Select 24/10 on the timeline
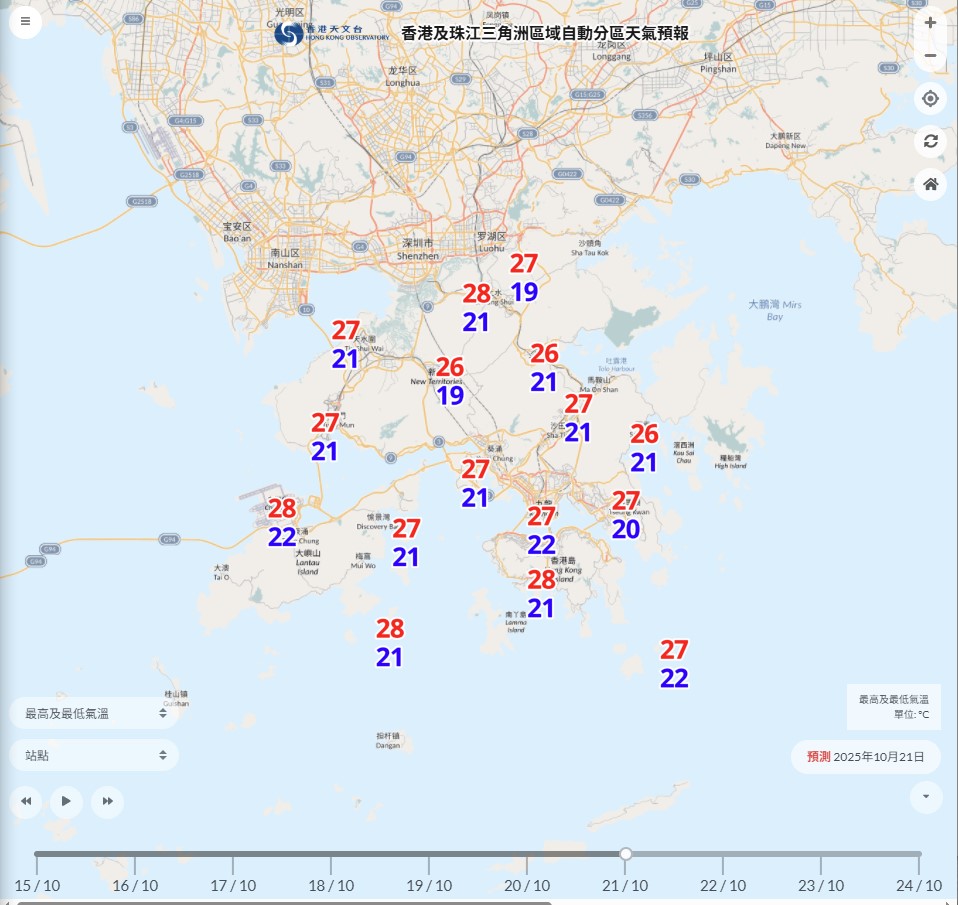958x905 pixels. (918, 885)
